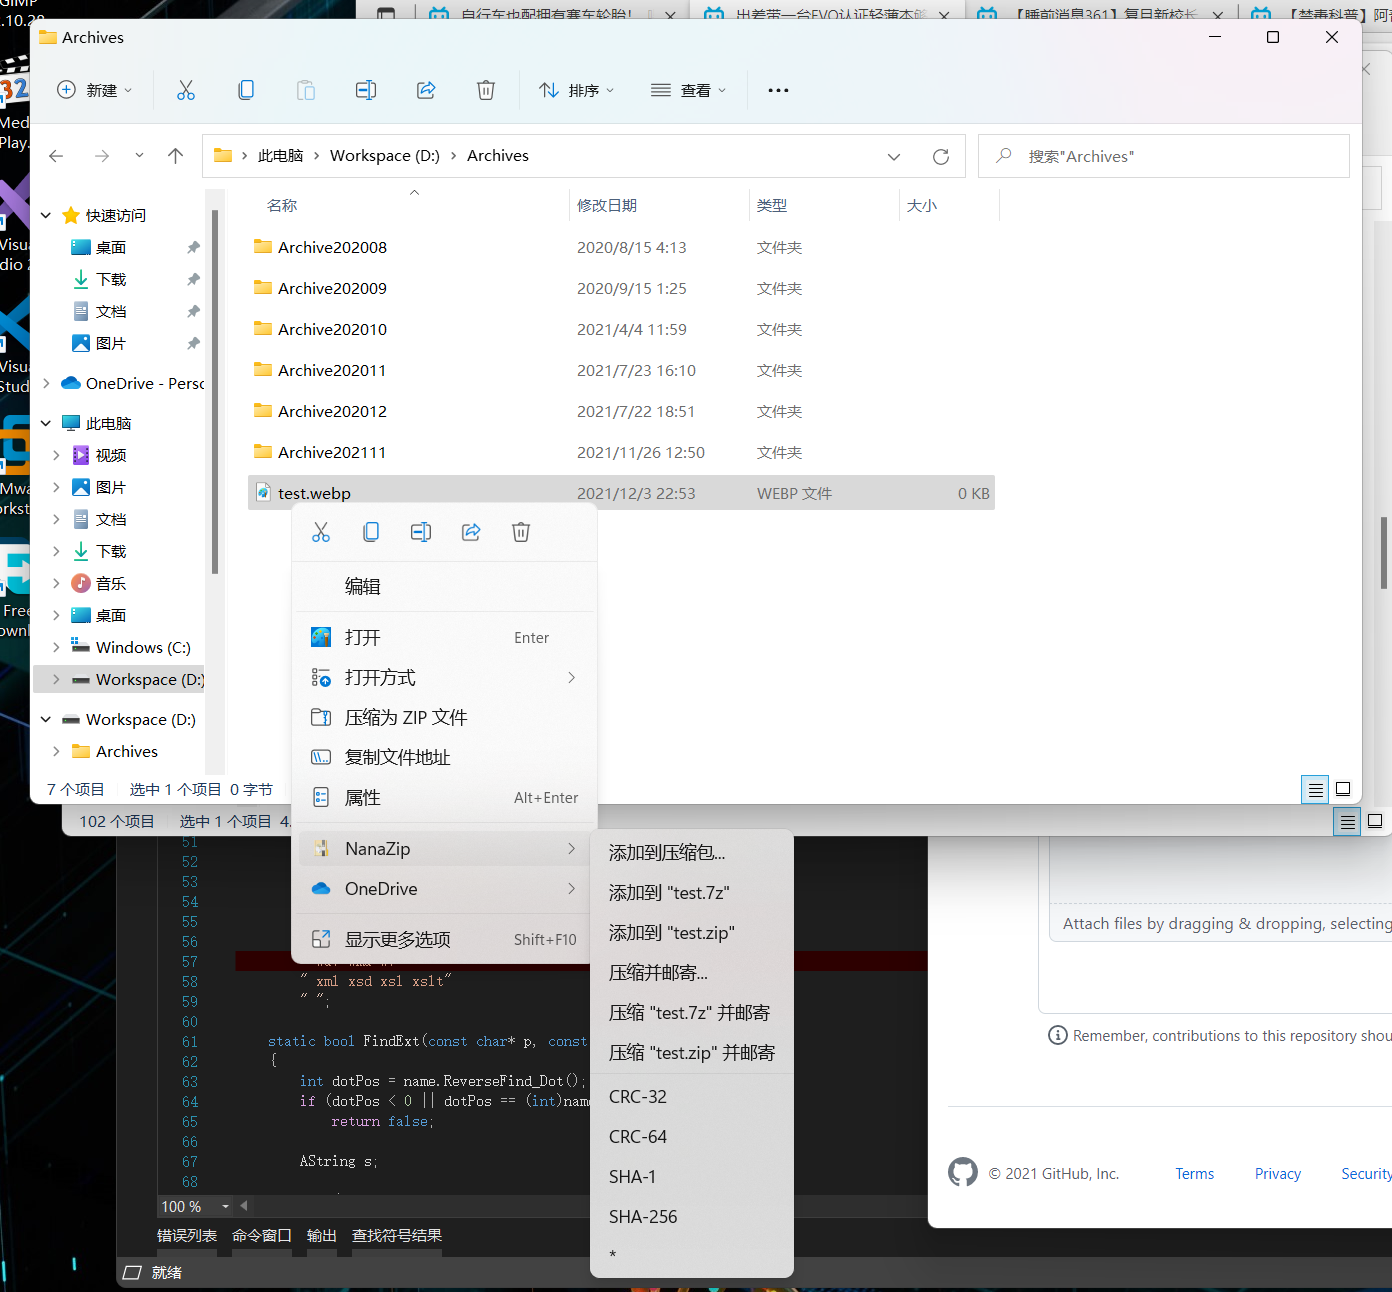Collapse the Workspace (D:) tree node
This screenshot has width=1392, height=1292.
(45, 719)
